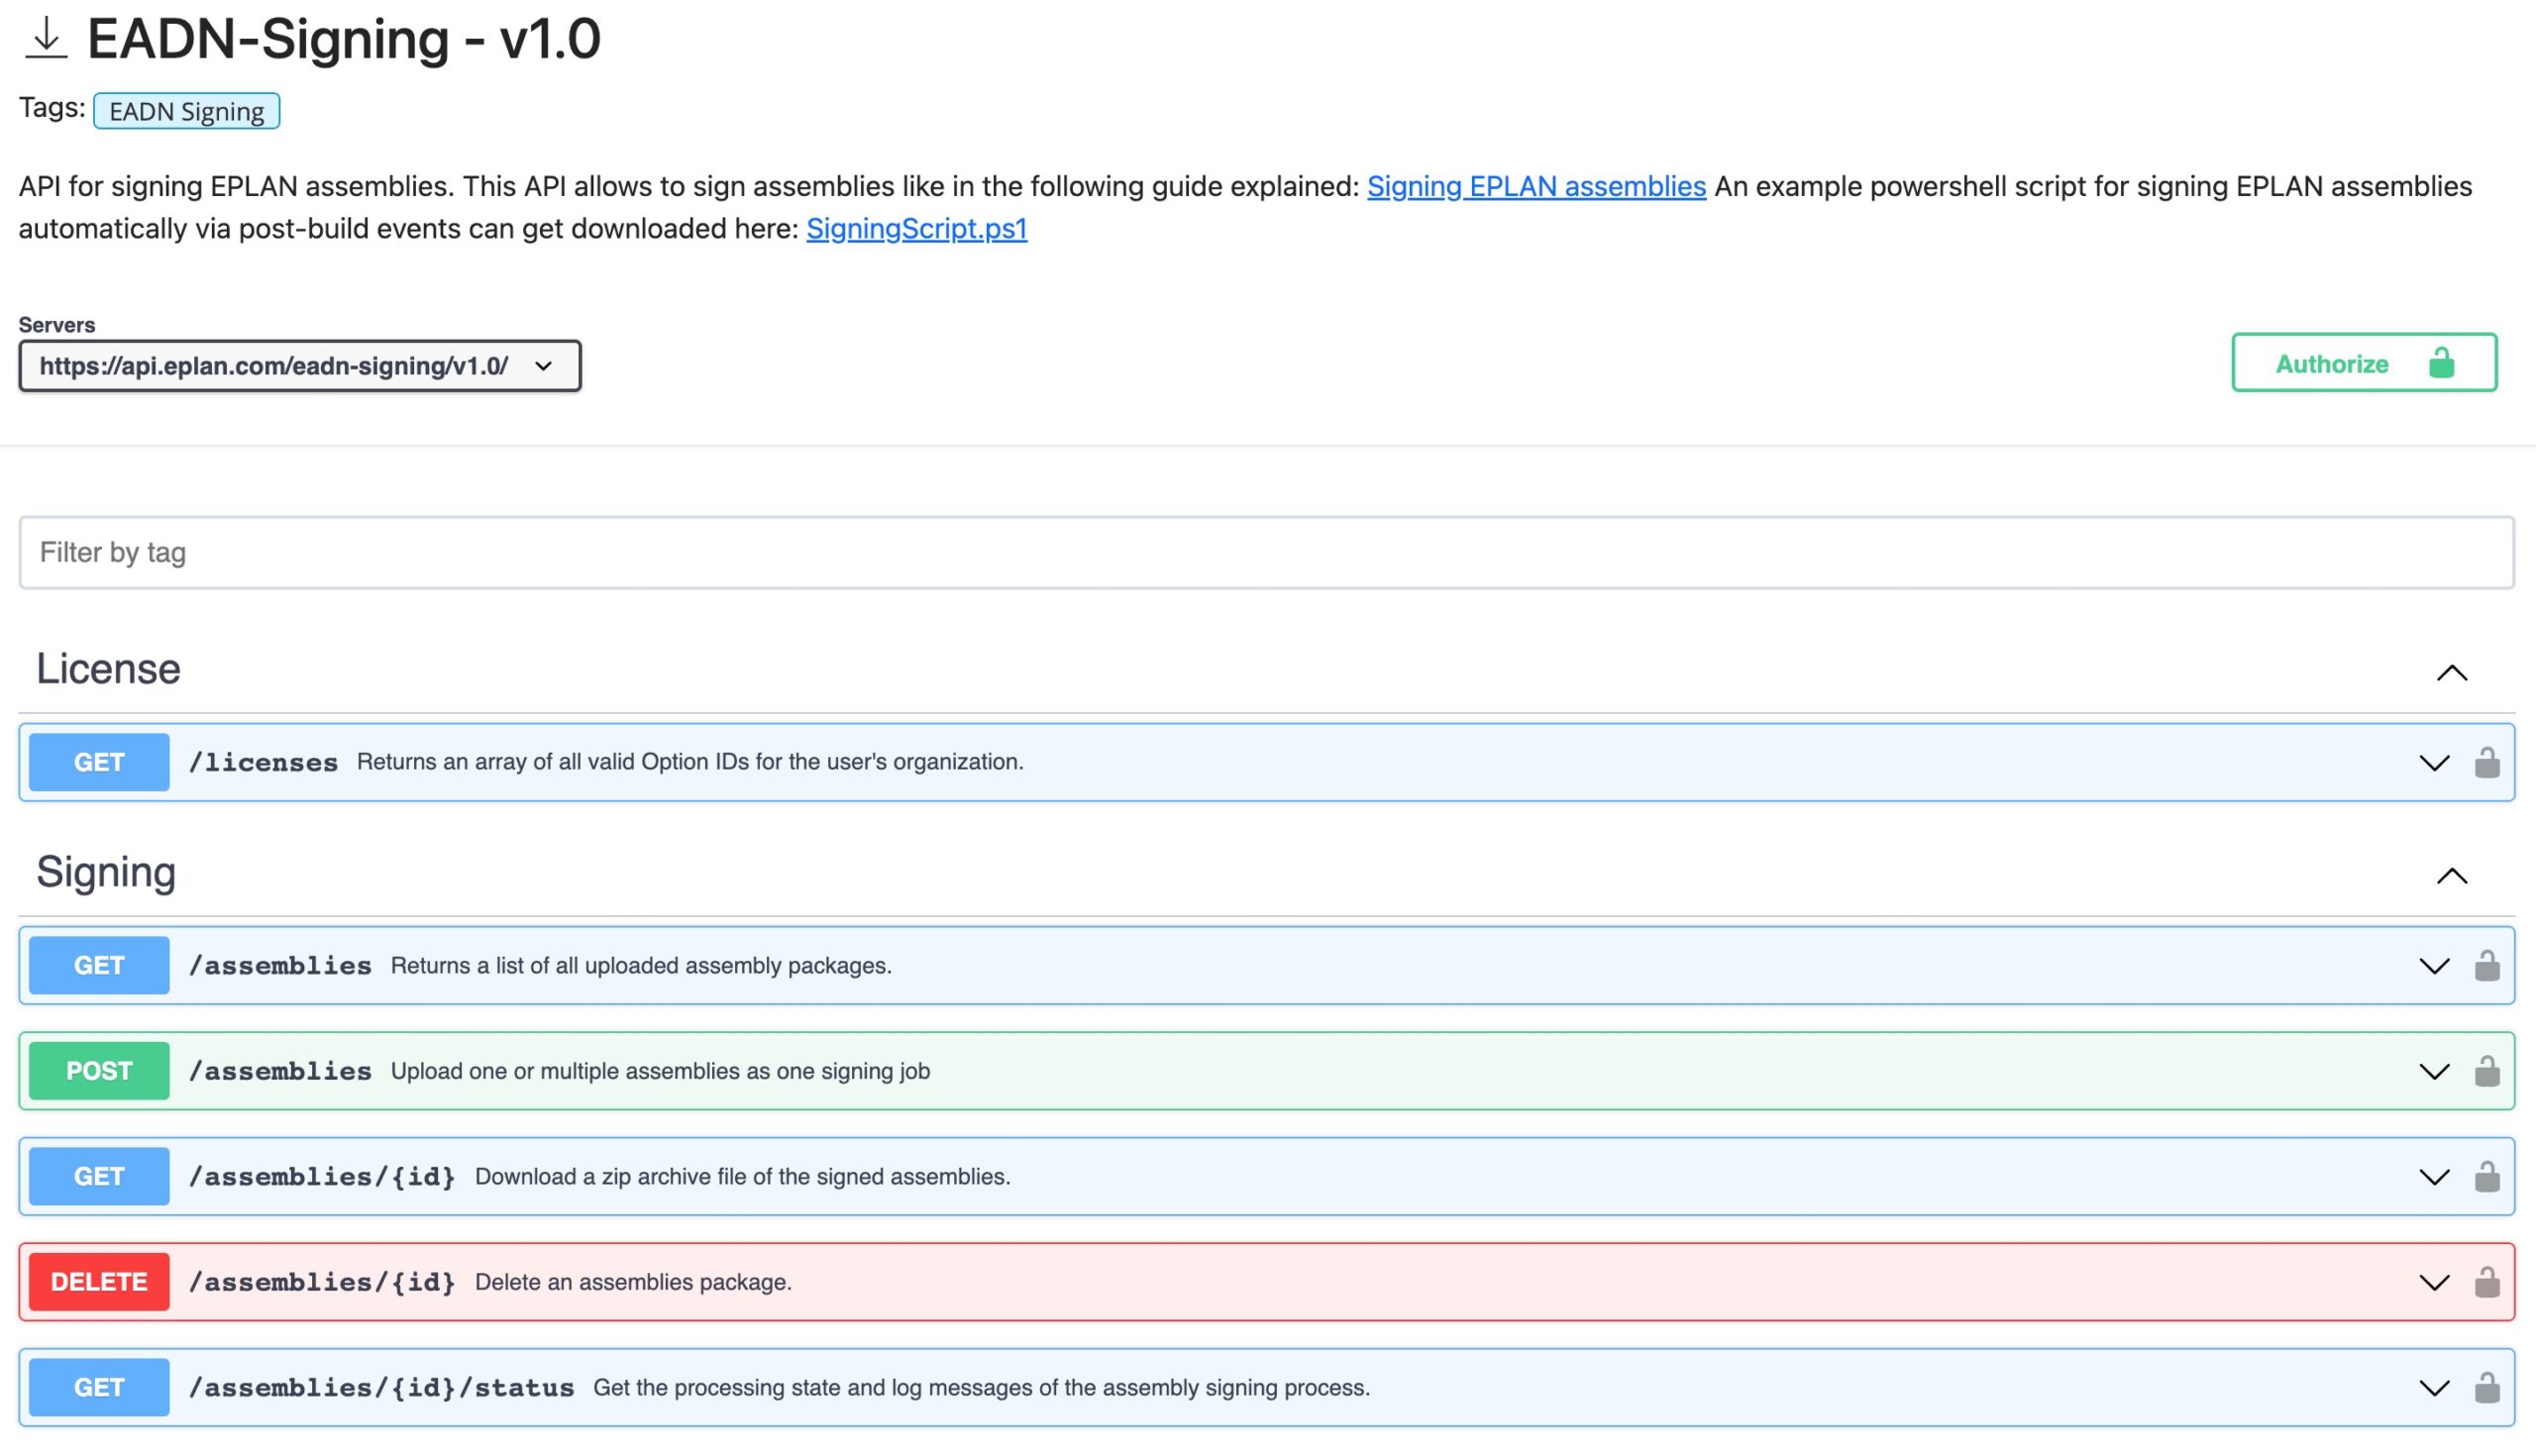Click the EADN Signing tag badge
The height and width of the screenshot is (1456, 2536).
[x=186, y=111]
